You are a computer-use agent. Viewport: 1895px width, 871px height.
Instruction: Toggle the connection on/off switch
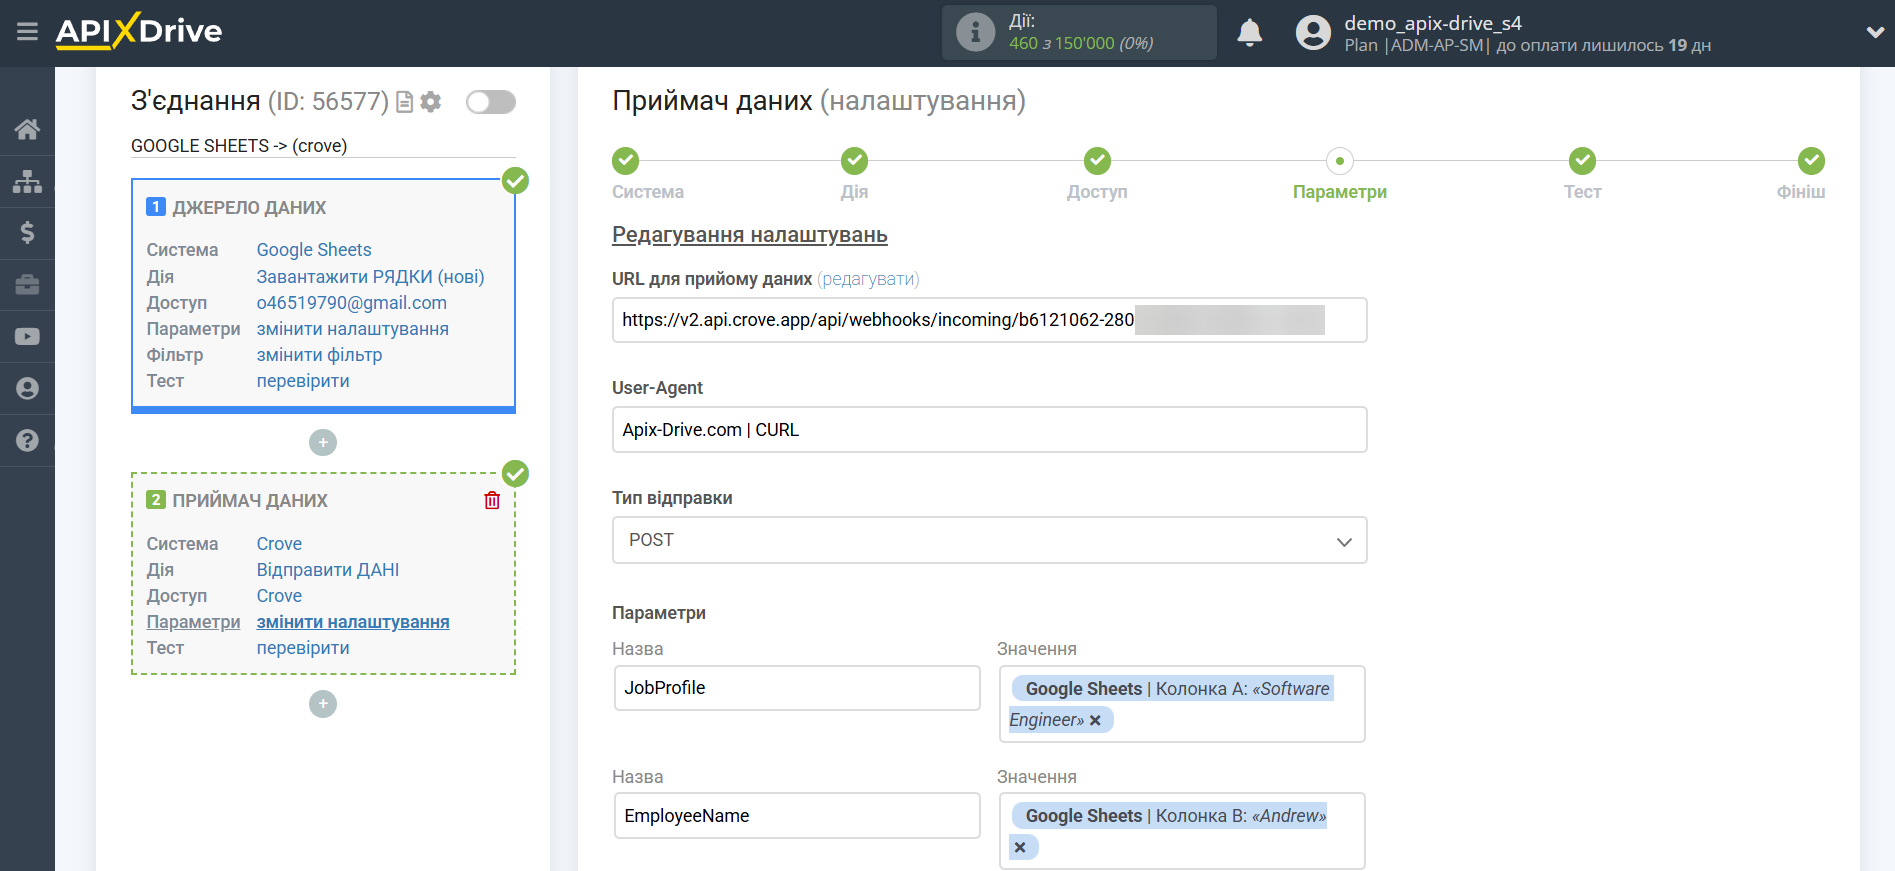490,102
